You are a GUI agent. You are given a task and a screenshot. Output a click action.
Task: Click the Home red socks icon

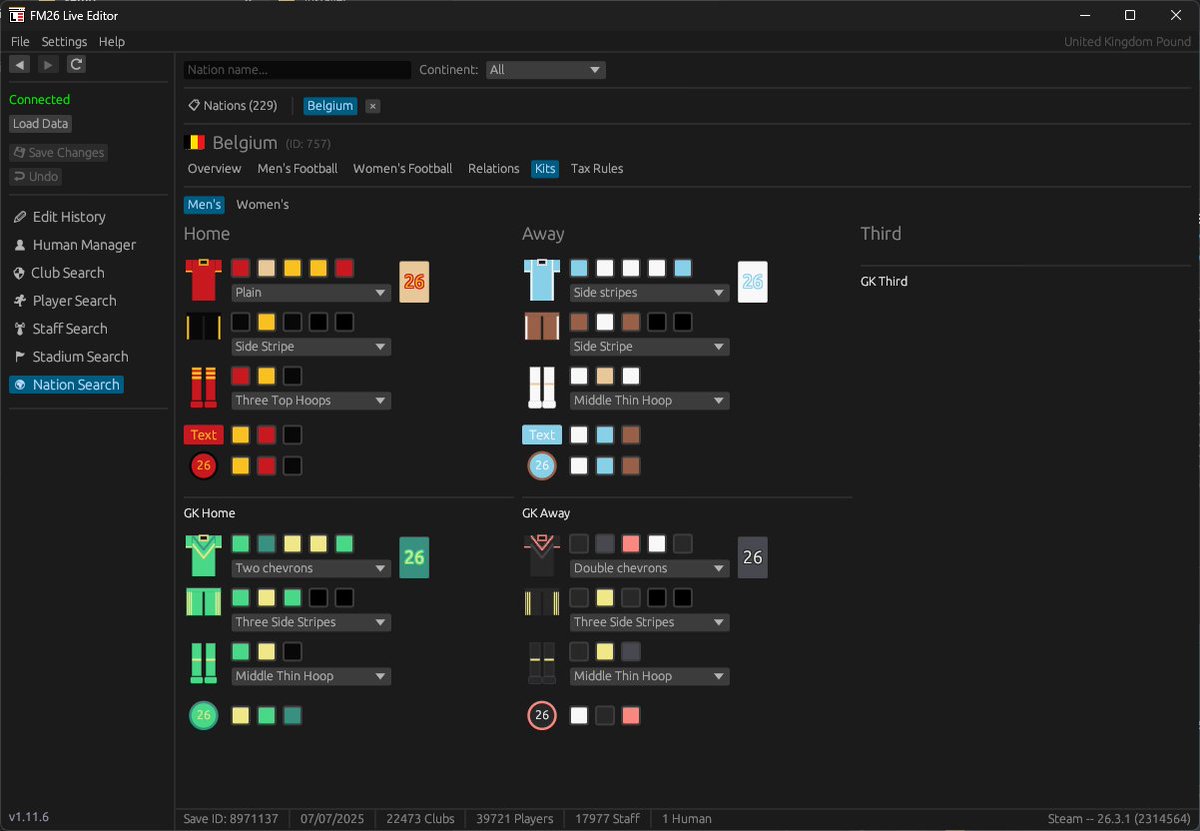click(x=203, y=387)
